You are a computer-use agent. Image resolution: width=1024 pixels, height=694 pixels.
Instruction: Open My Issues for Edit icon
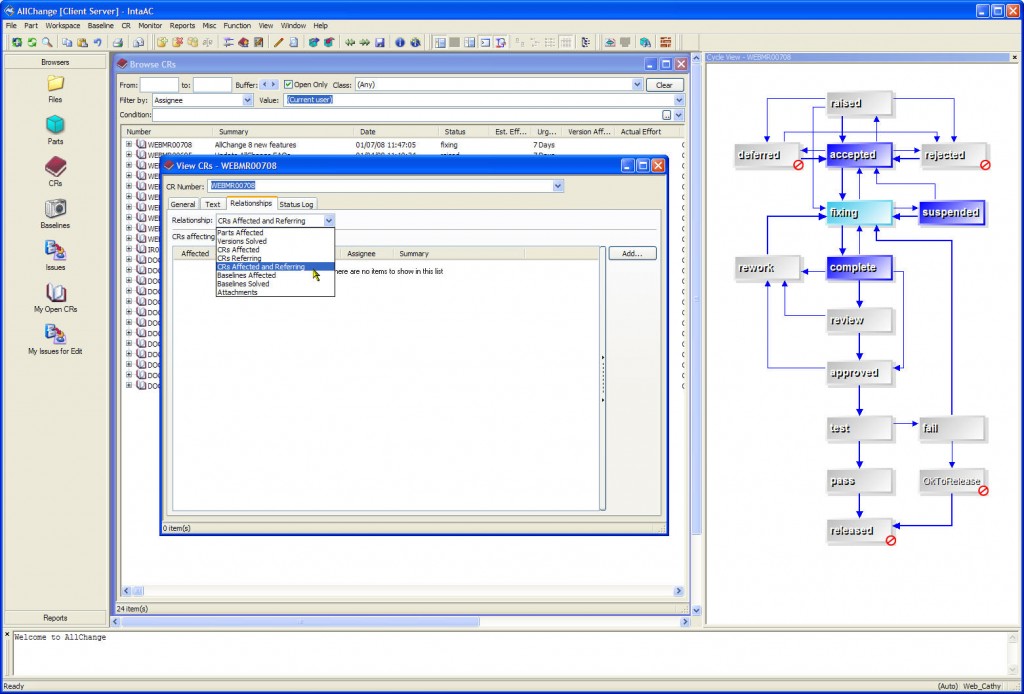[55, 335]
